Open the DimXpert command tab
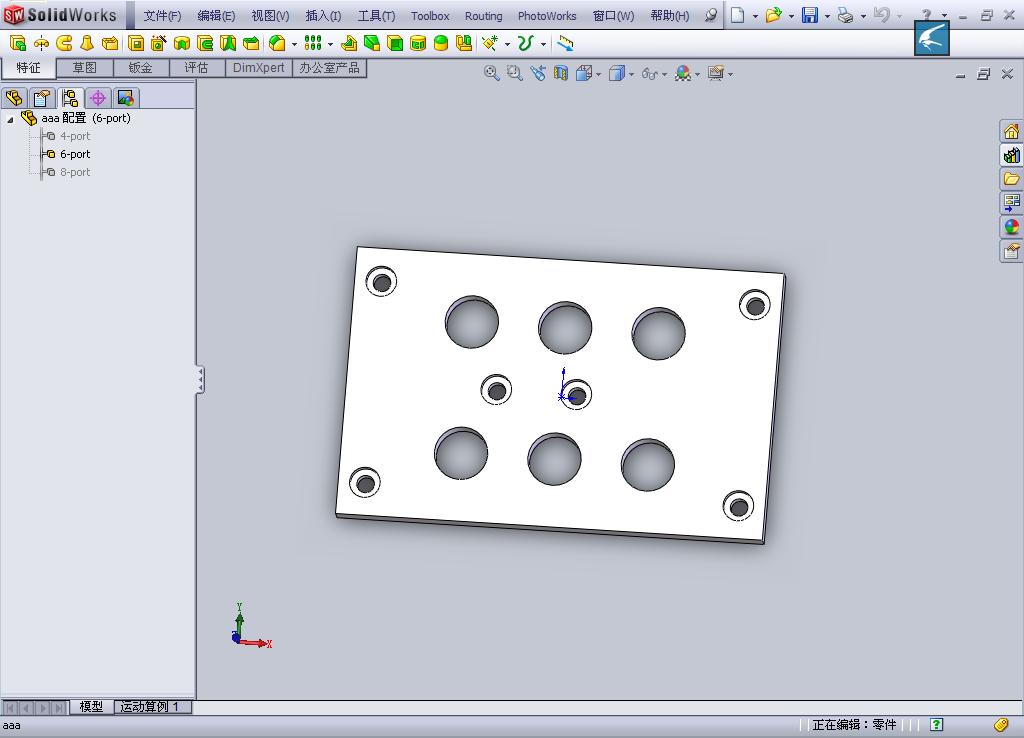The image size is (1024, 738). [259, 68]
